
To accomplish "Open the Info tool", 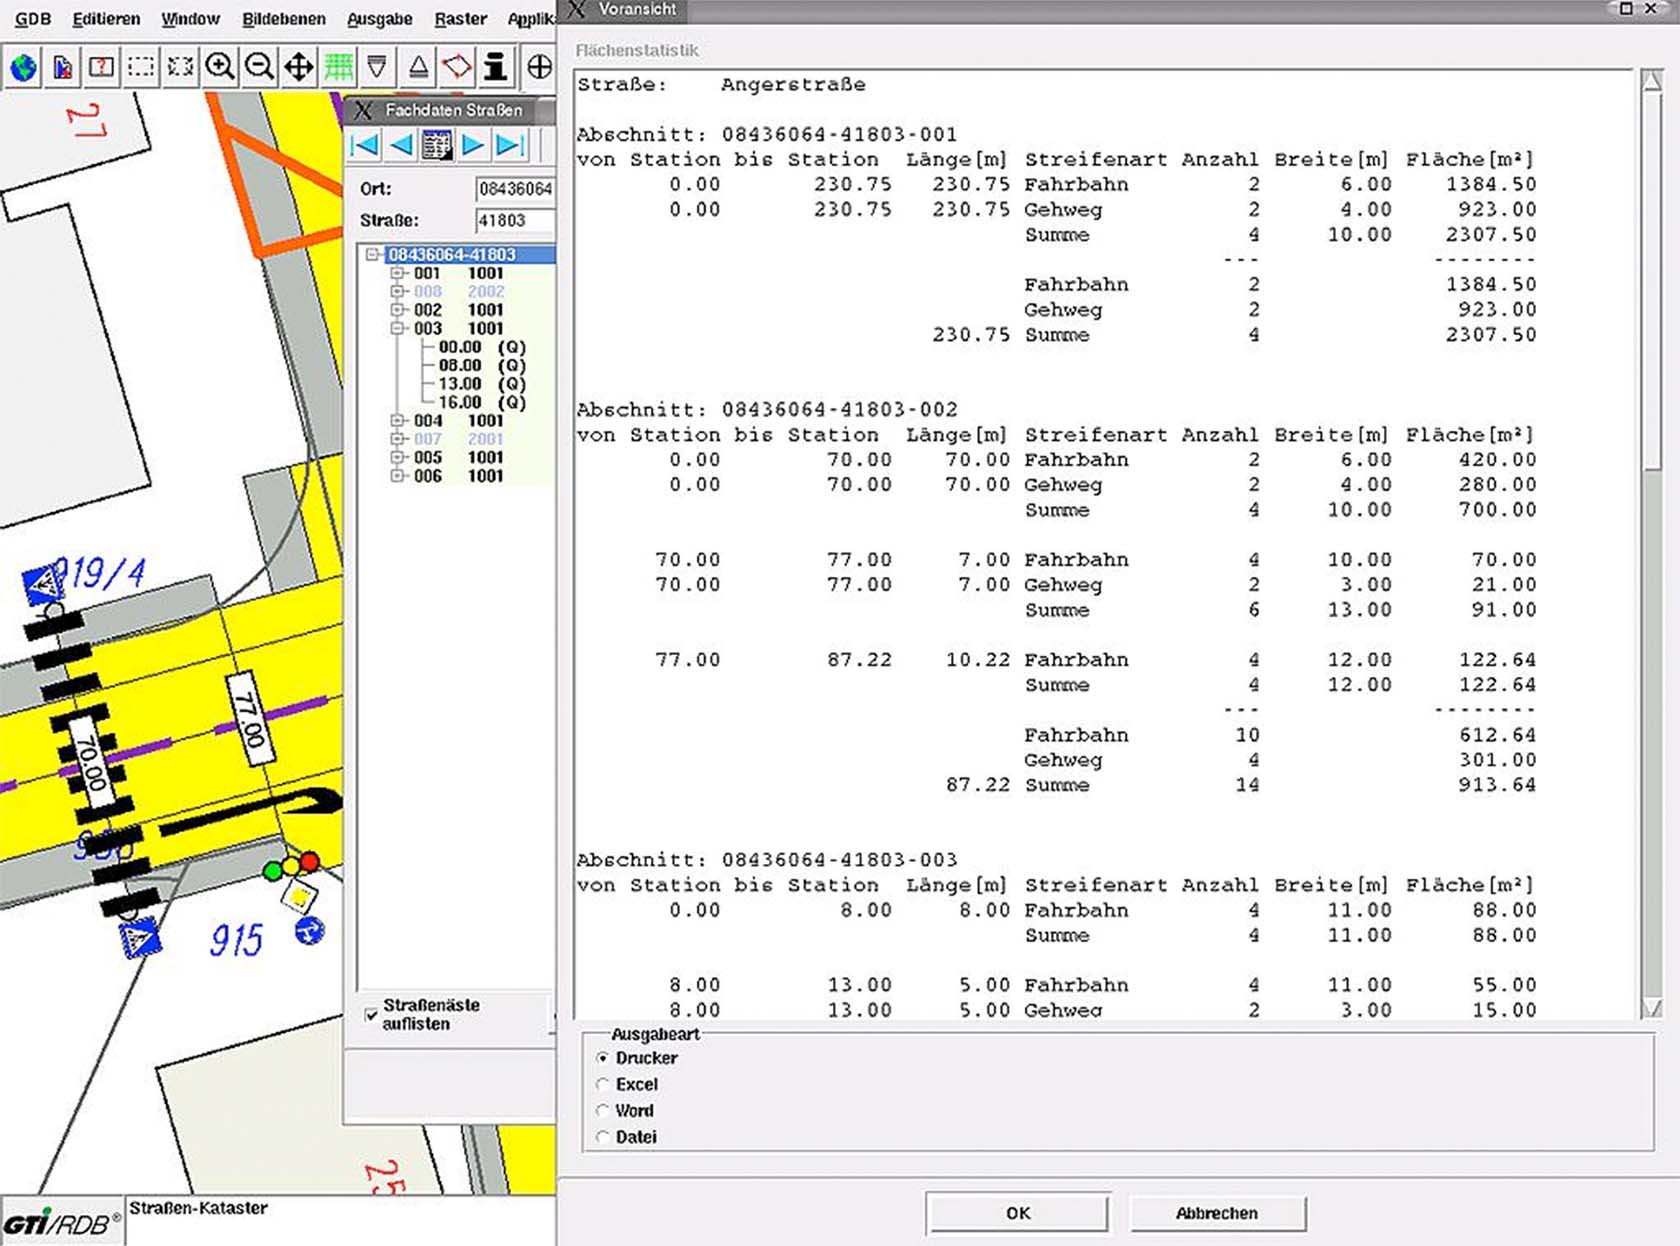I will (493, 67).
